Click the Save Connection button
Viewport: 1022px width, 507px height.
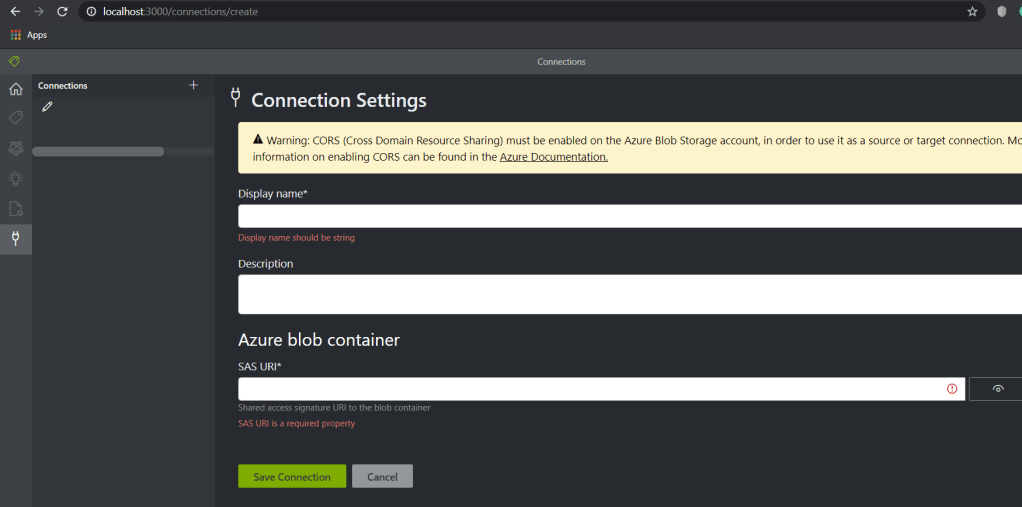[292, 476]
